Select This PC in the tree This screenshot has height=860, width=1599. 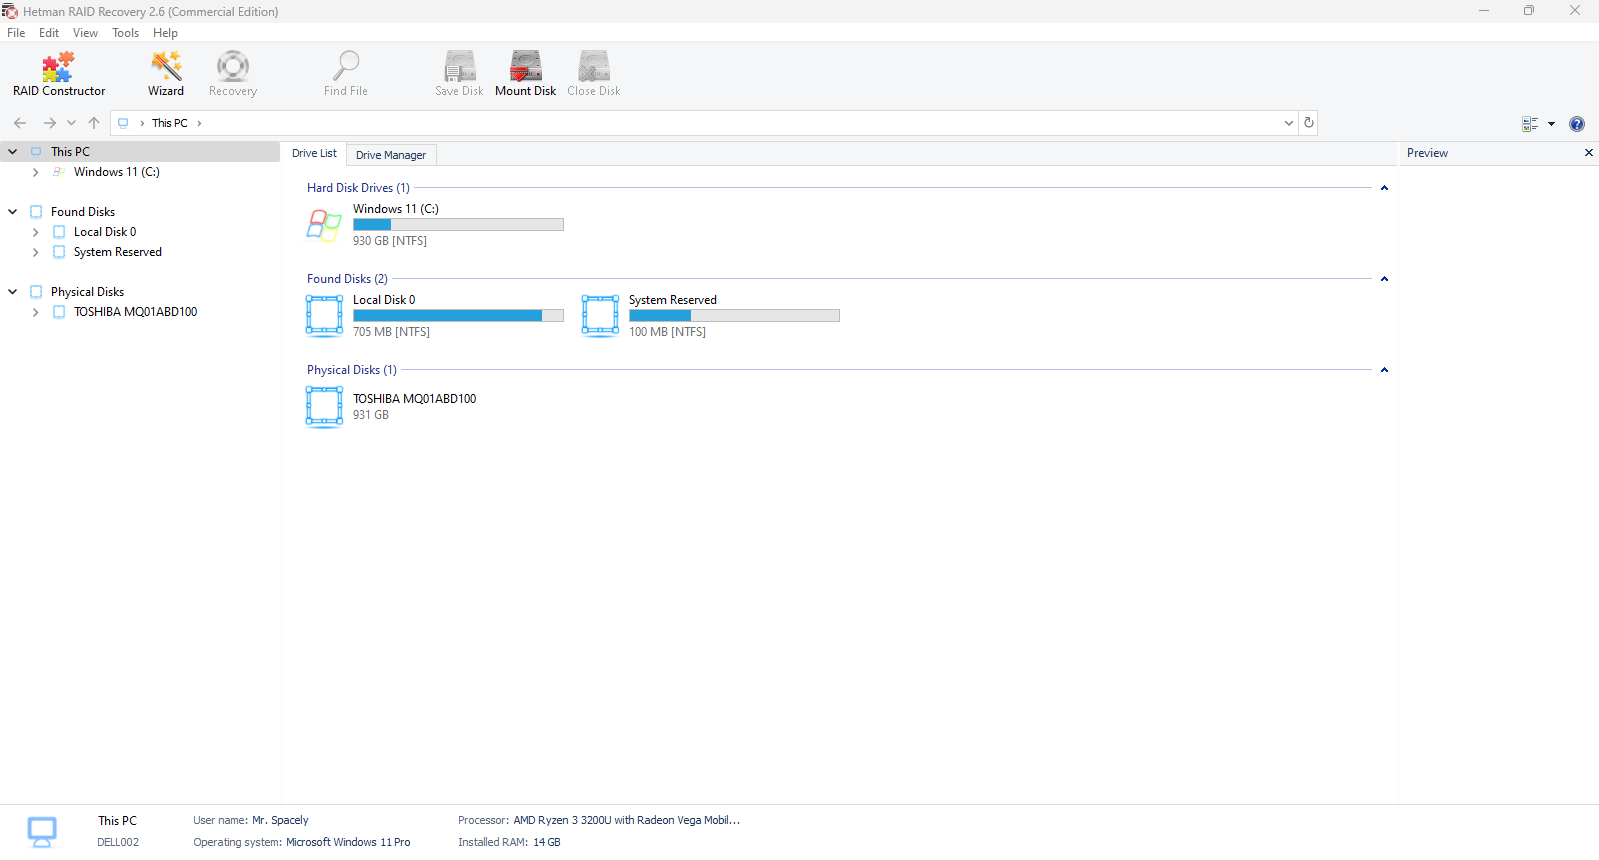(x=70, y=152)
